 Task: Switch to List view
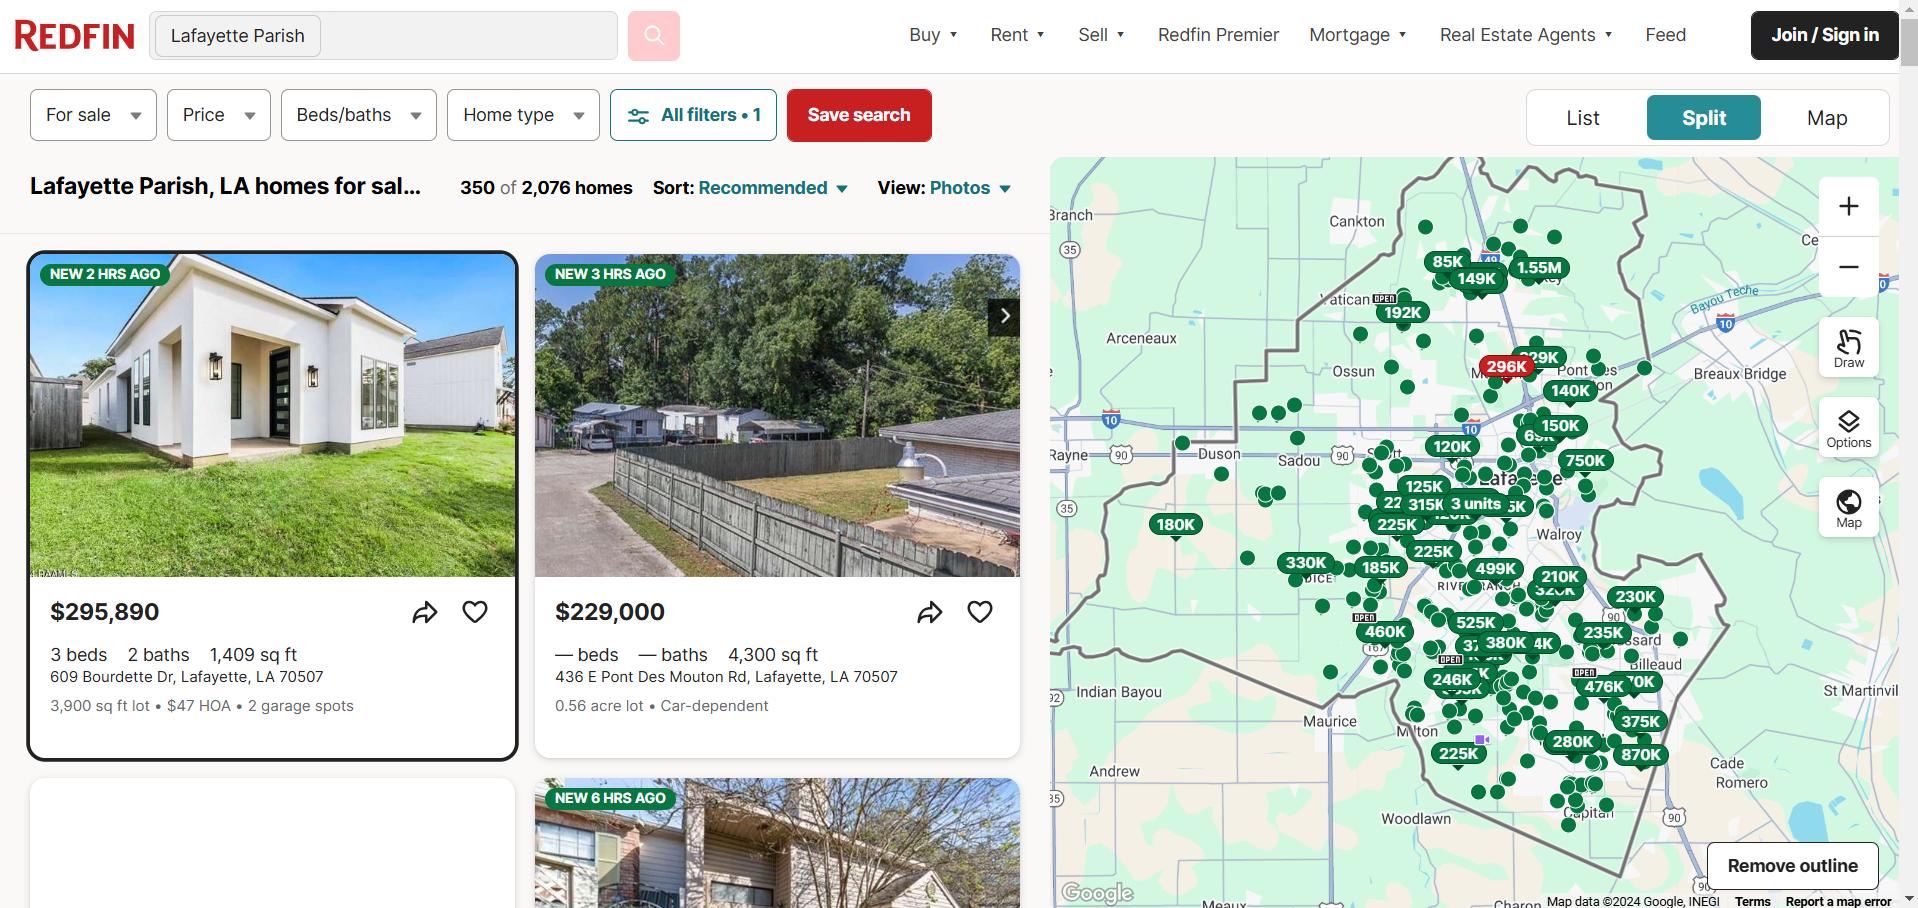[x=1583, y=118]
